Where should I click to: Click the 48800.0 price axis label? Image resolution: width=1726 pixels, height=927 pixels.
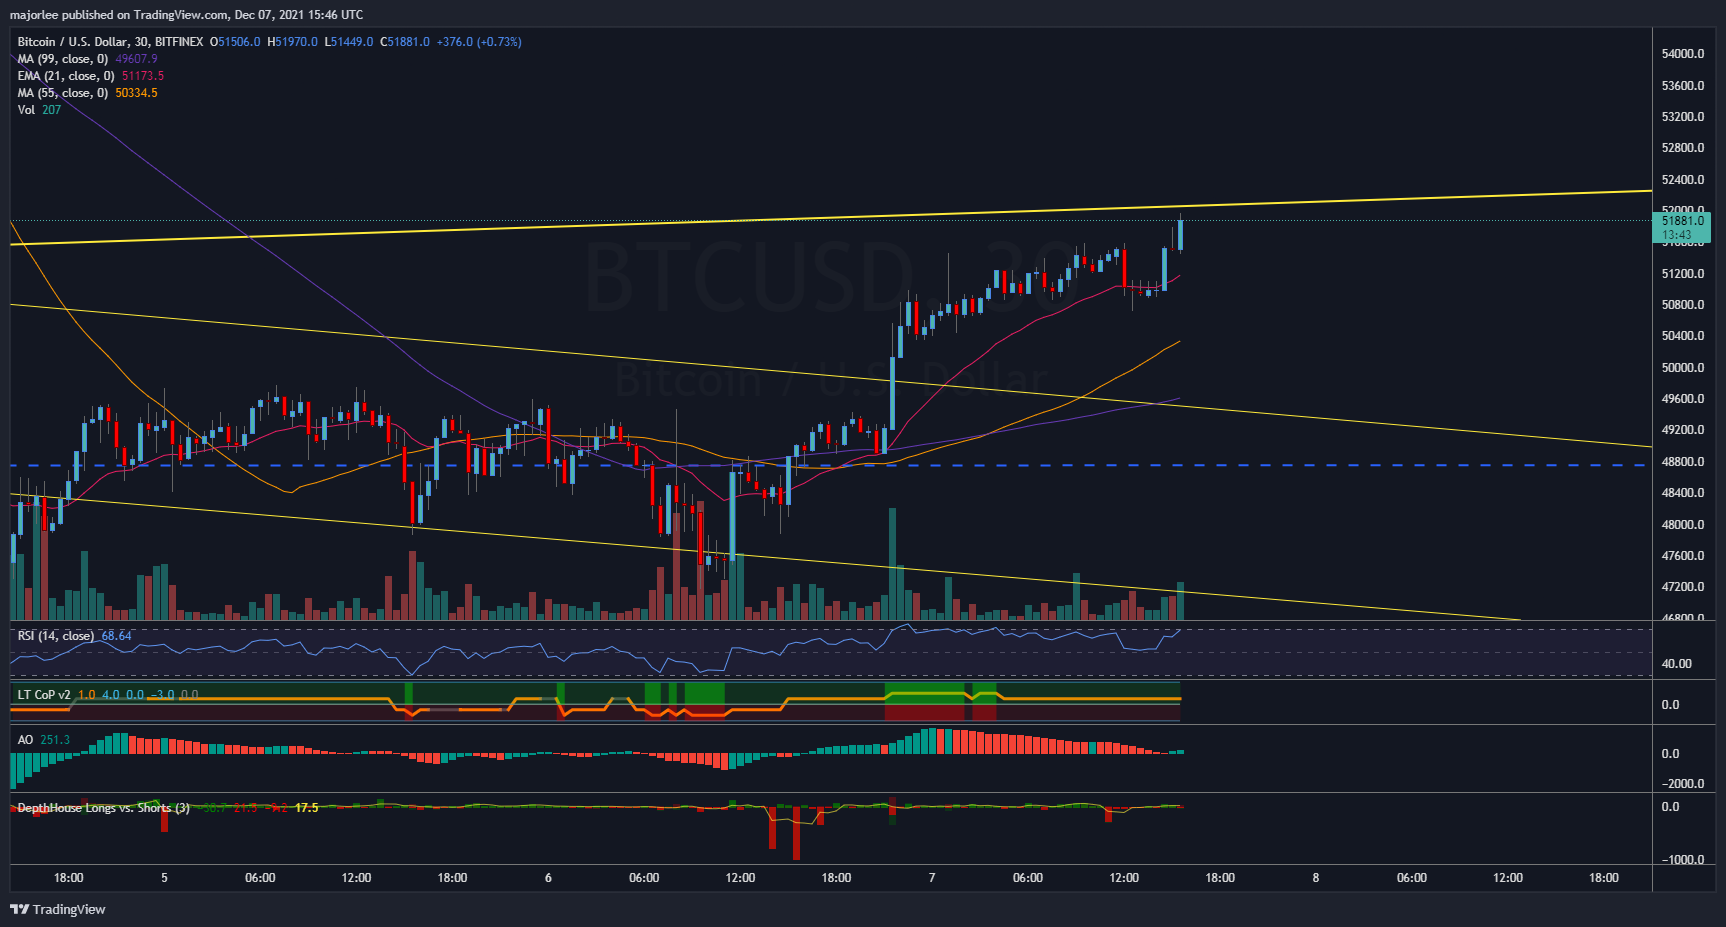pyautogui.click(x=1683, y=462)
